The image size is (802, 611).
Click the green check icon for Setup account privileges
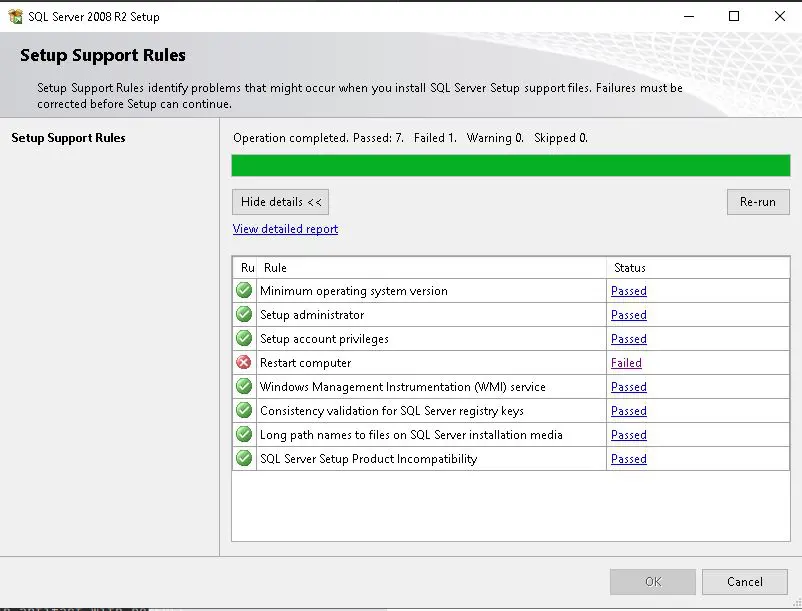[244, 338]
